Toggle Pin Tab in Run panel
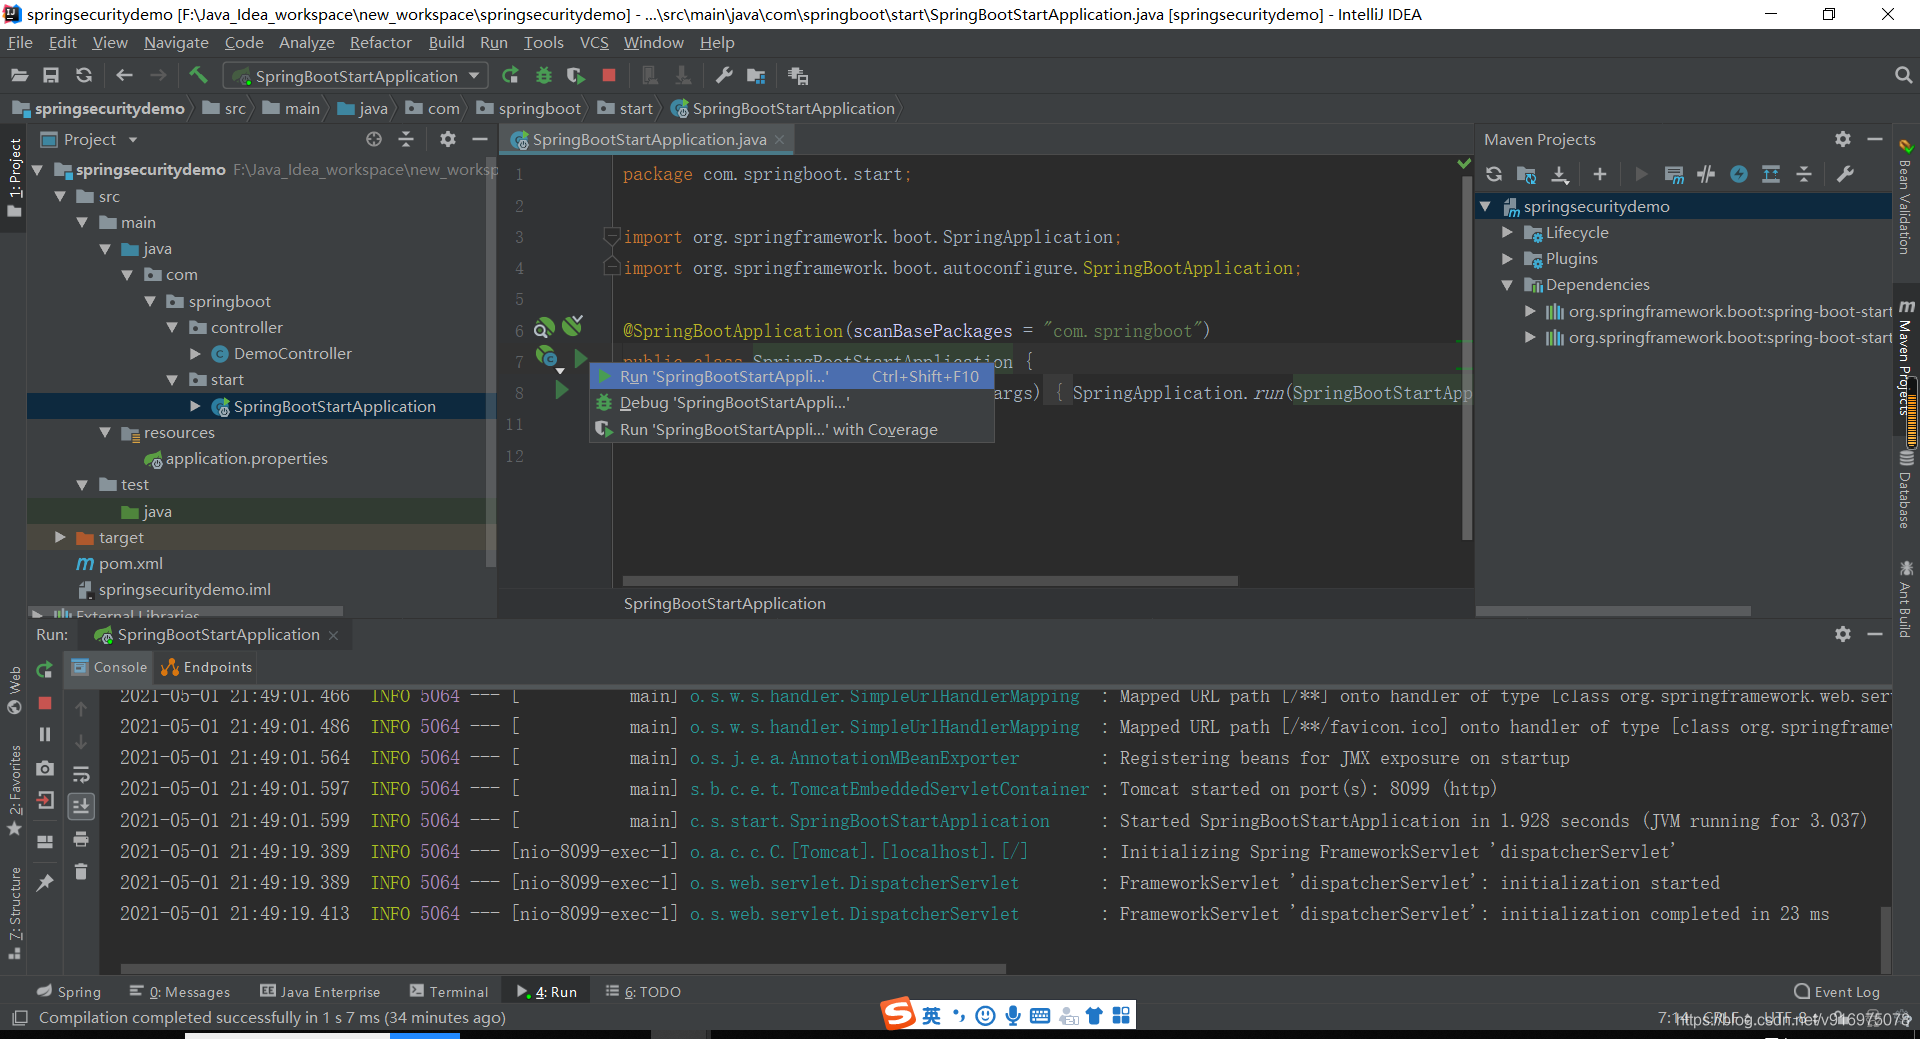Image resolution: width=1920 pixels, height=1039 pixels. tap(44, 882)
